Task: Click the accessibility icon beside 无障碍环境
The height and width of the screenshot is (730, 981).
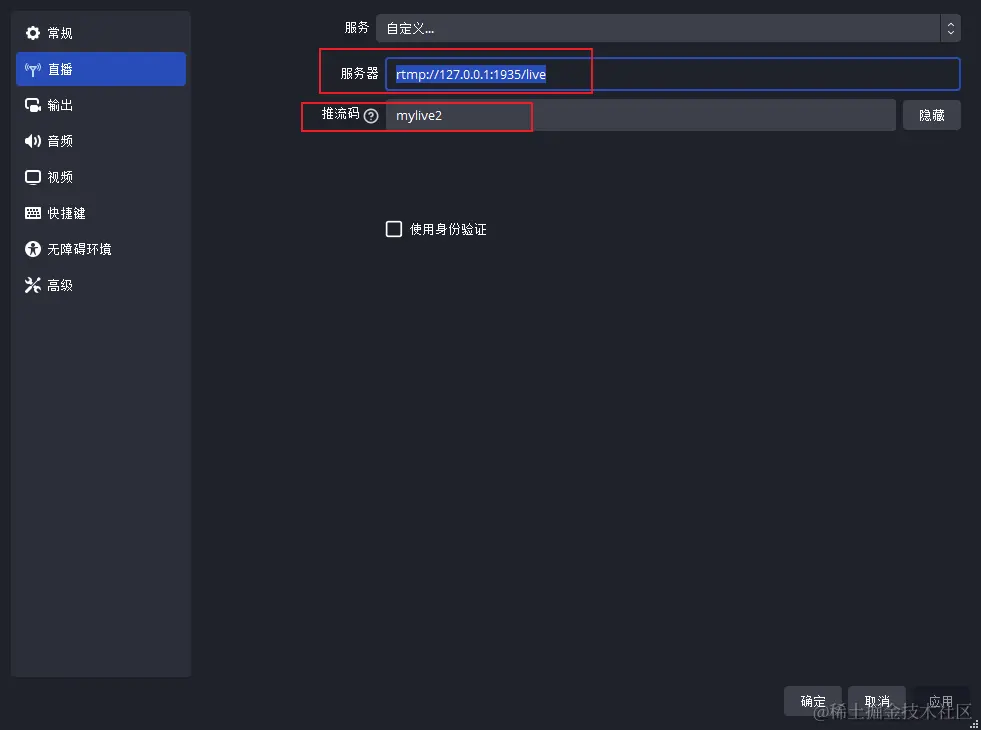Action: tap(33, 249)
